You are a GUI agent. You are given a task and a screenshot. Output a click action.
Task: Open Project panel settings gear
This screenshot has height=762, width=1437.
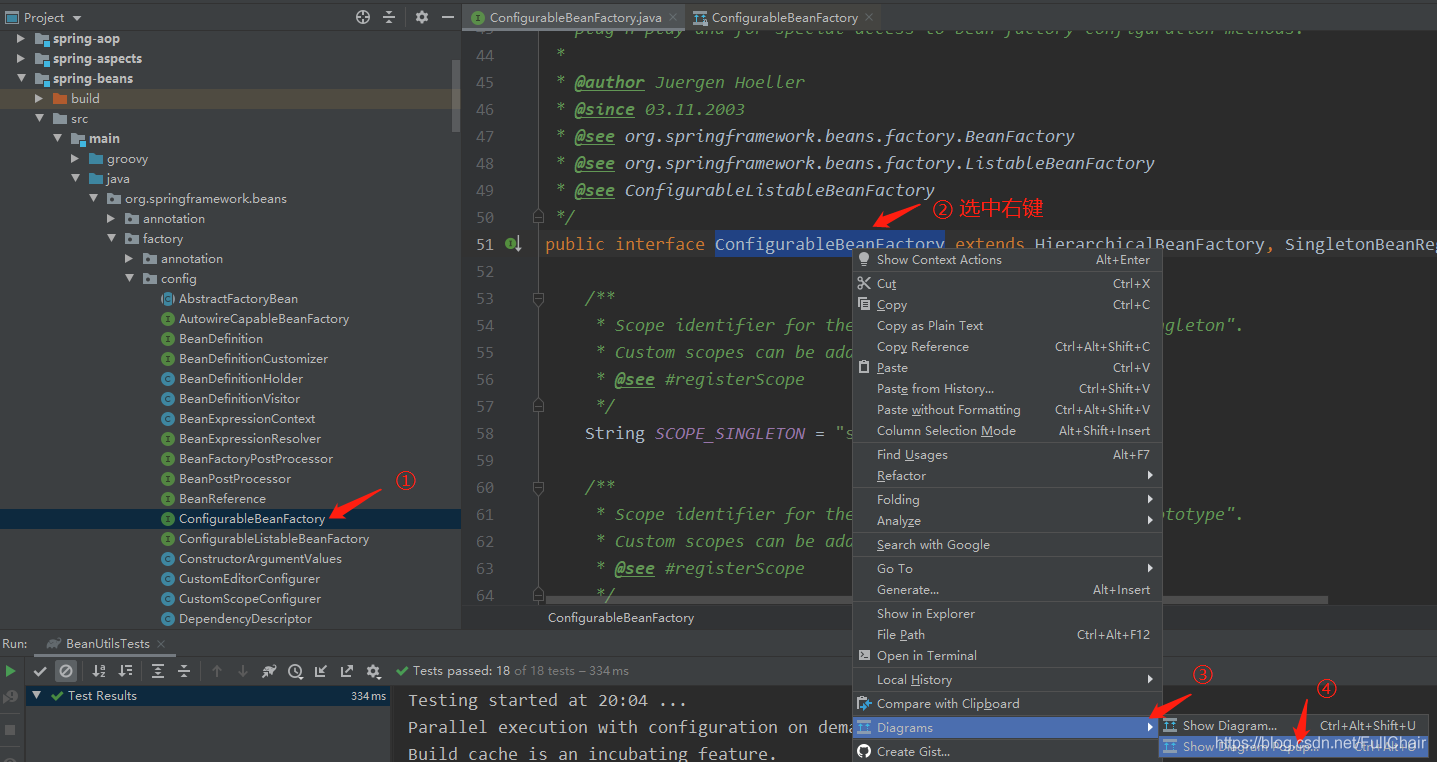click(x=421, y=17)
